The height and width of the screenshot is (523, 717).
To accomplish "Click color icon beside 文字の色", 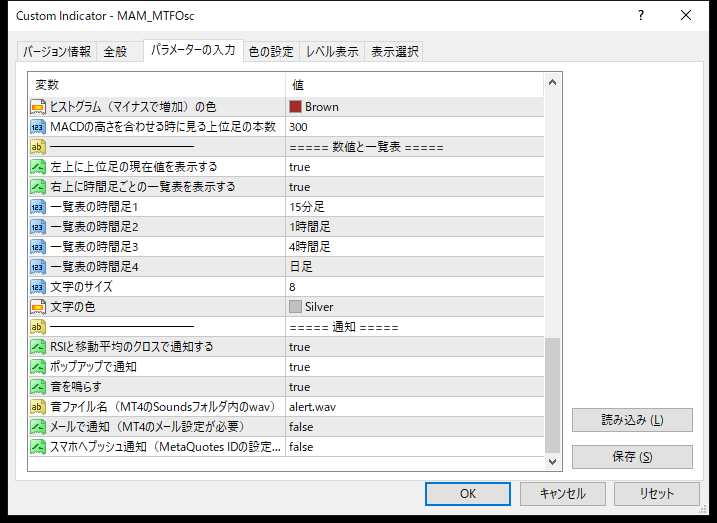I will (x=38, y=307).
